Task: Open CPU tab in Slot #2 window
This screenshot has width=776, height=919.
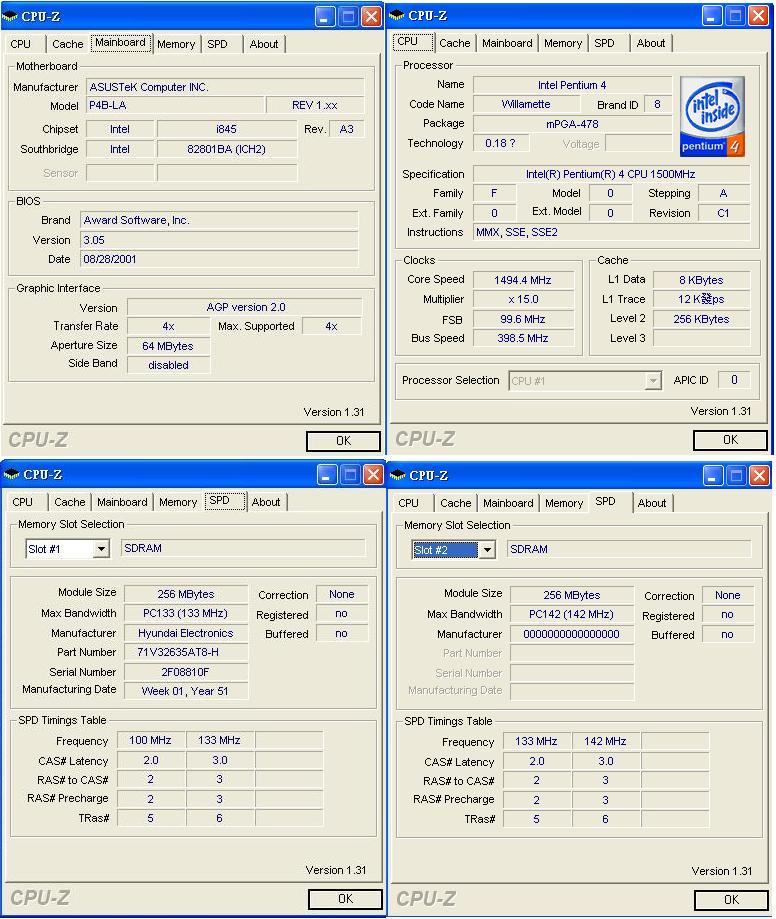Action: pyautogui.click(x=409, y=503)
